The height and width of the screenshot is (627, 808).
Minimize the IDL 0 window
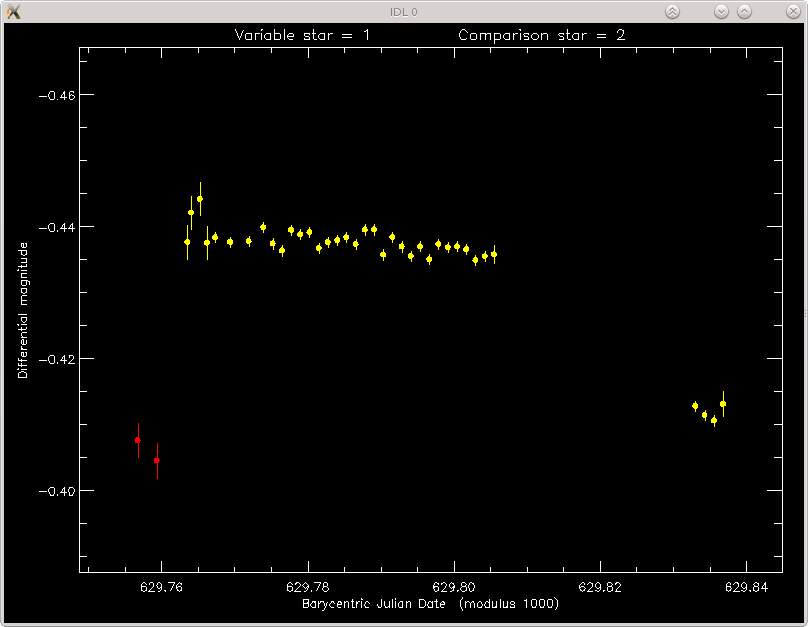coord(721,12)
